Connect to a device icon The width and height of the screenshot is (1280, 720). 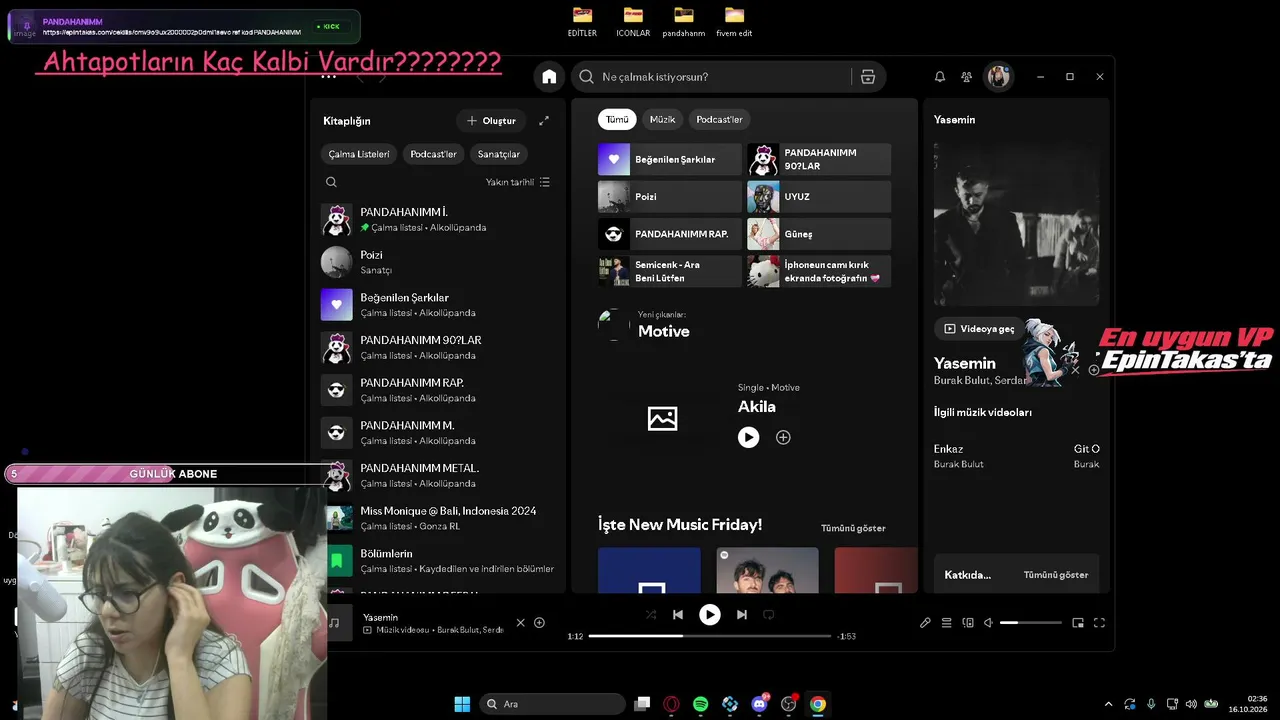(967, 623)
